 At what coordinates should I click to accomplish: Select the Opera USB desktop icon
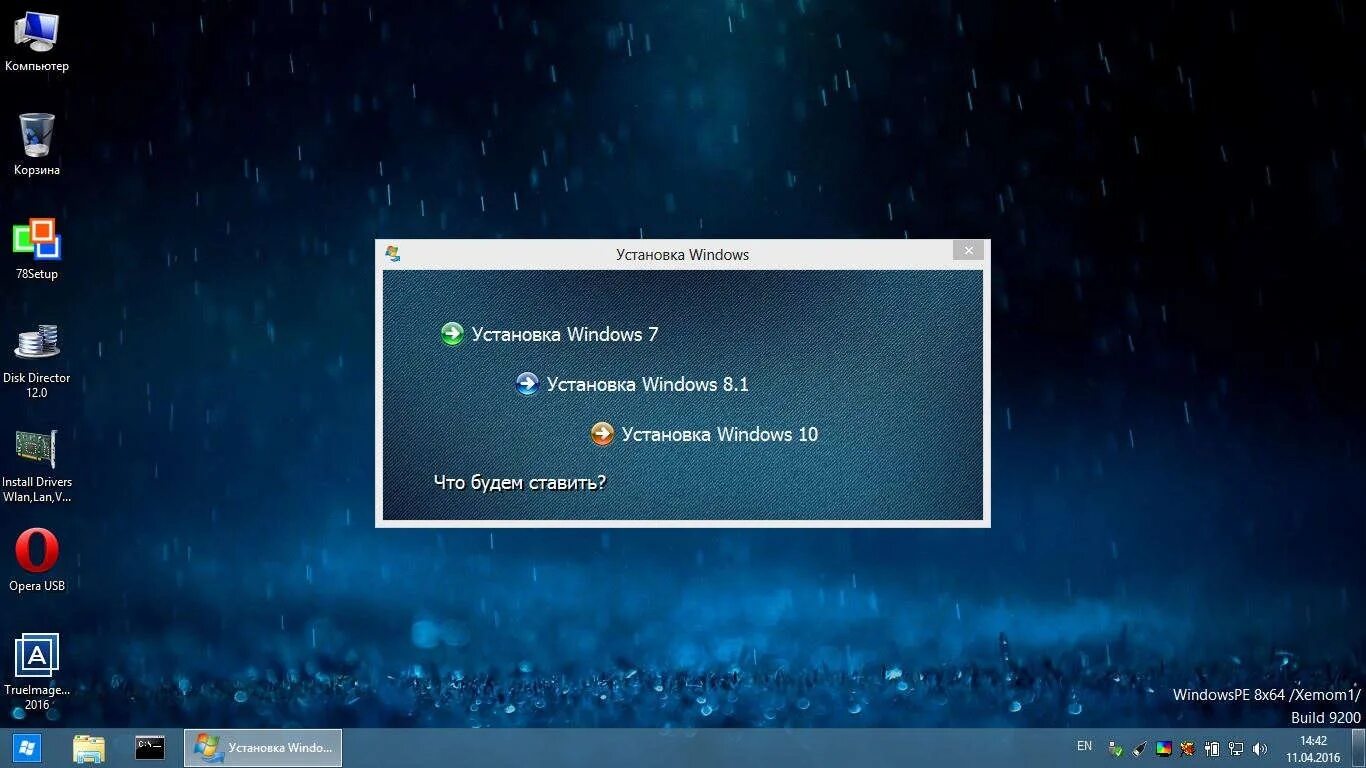pyautogui.click(x=37, y=560)
